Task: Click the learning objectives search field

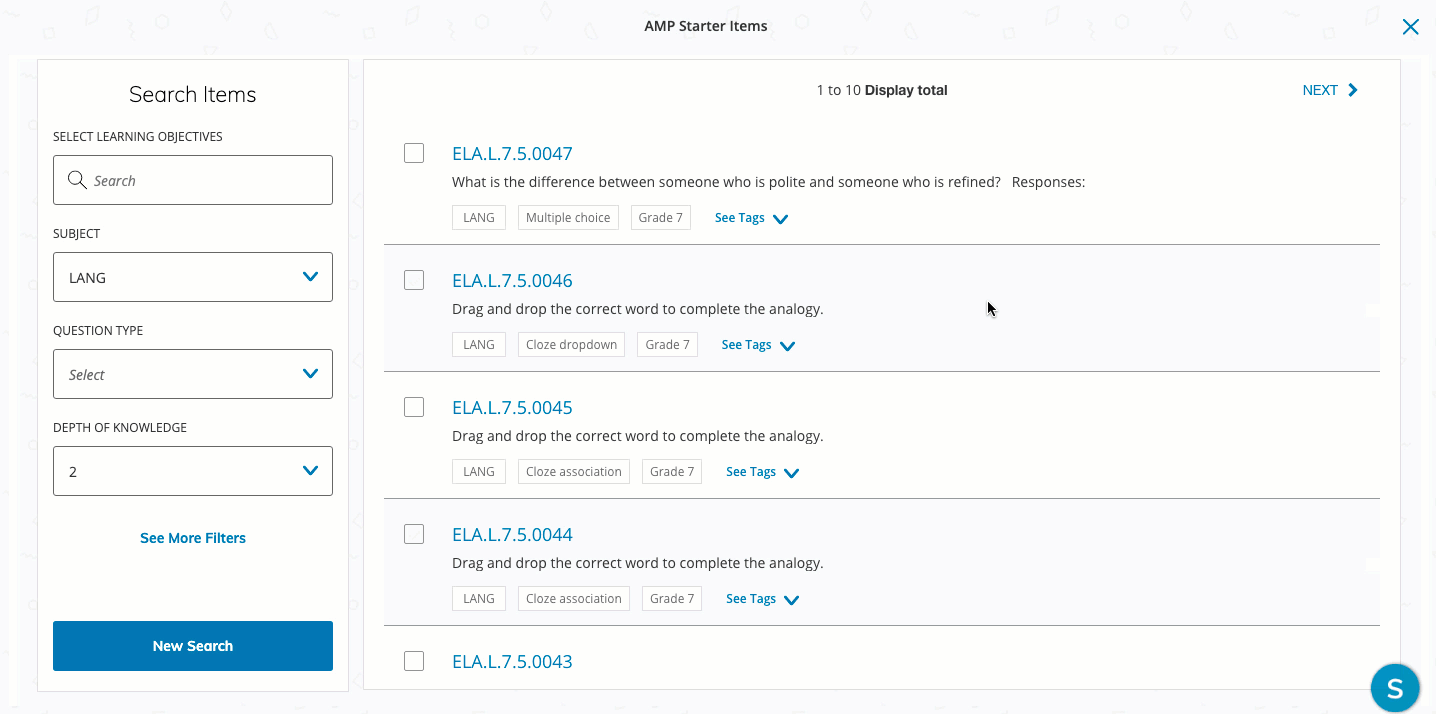Action: click(x=205, y=180)
